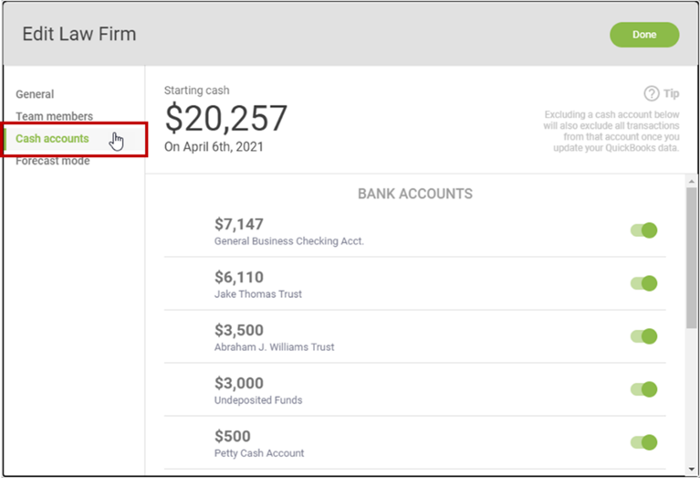The height and width of the screenshot is (478, 700).
Task: Click the Tip question mark icon
Action: point(651,94)
